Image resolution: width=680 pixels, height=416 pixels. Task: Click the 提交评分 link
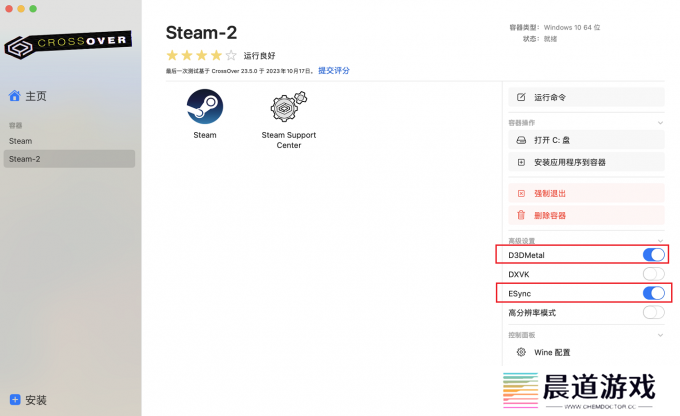point(333,70)
